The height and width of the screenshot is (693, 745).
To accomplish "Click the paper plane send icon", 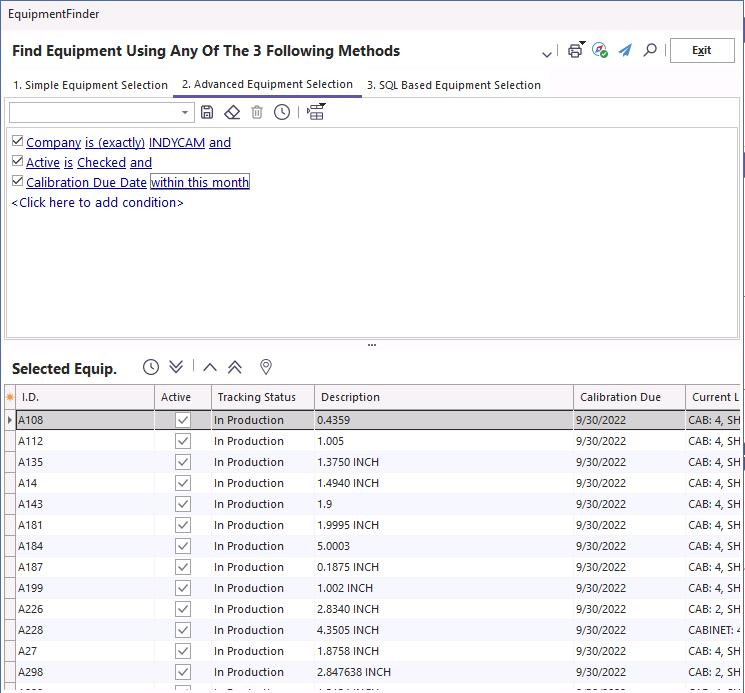I will coord(625,50).
